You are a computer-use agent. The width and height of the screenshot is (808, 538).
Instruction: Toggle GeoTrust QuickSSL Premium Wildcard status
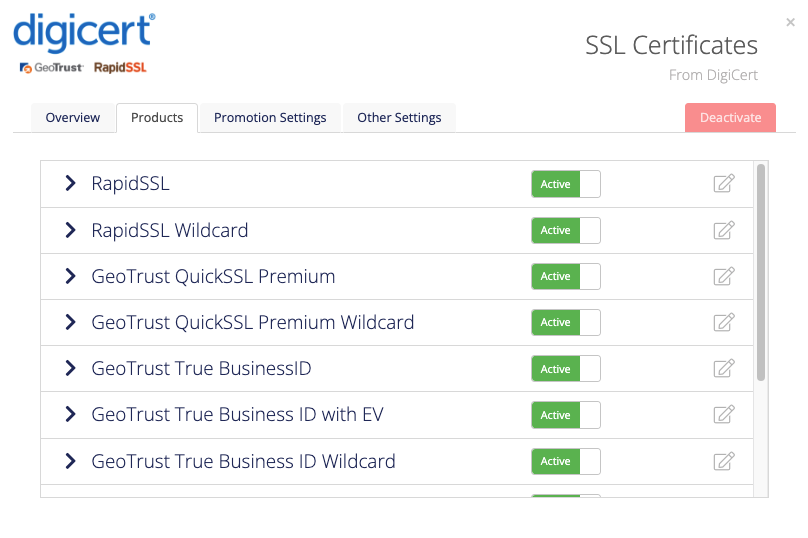click(x=566, y=323)
